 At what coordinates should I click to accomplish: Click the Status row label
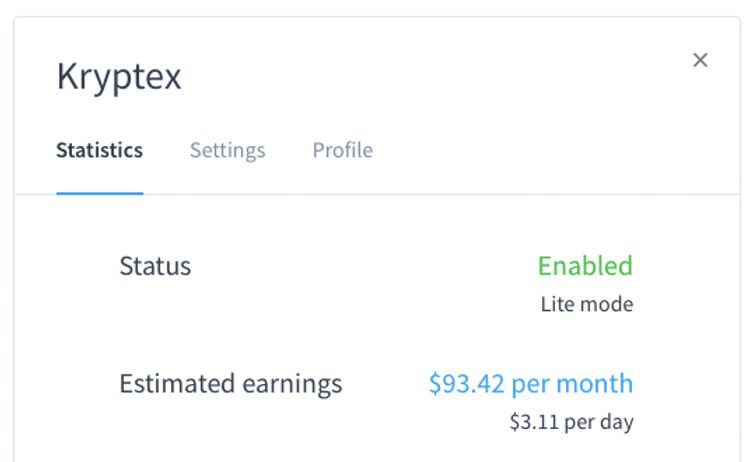click(155, 266)
